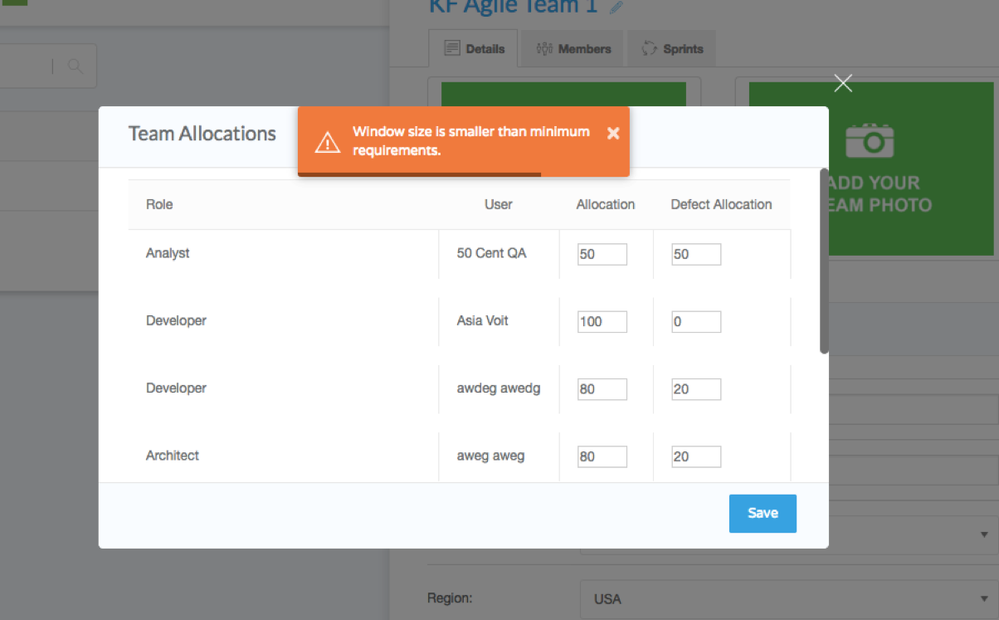Edit Defect Allocation field for aweg aweg
The width and height of the screenshot is (999, 620).
coord(696,457)
